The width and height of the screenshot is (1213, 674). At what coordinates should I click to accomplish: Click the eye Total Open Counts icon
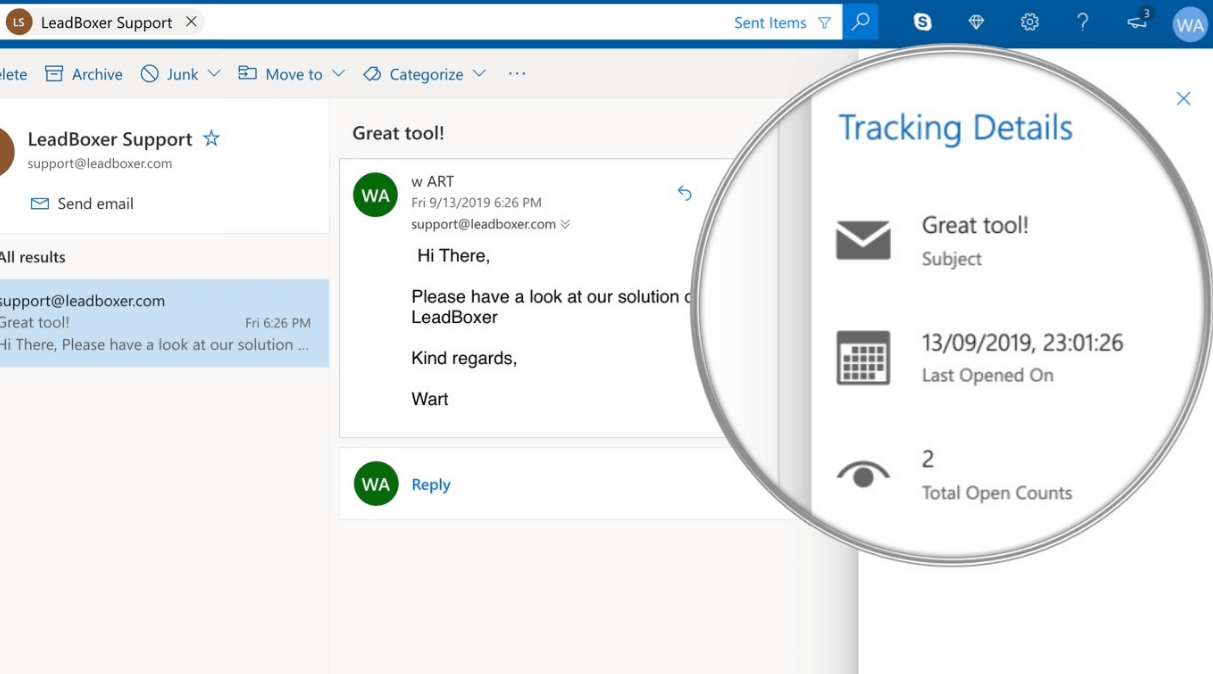tap(863, 475)
